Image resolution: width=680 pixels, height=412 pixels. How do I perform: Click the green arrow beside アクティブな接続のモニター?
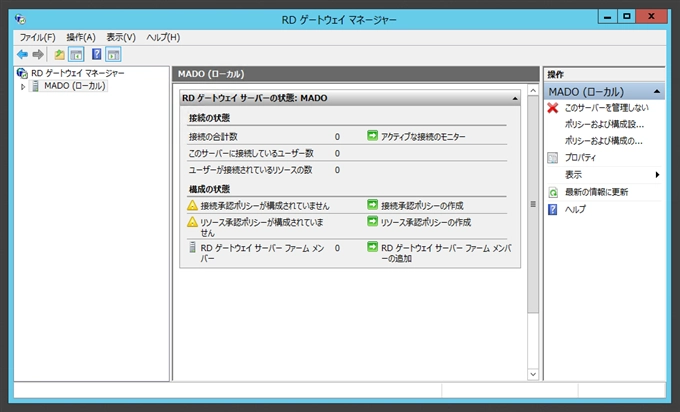click(x=372, y=136)
